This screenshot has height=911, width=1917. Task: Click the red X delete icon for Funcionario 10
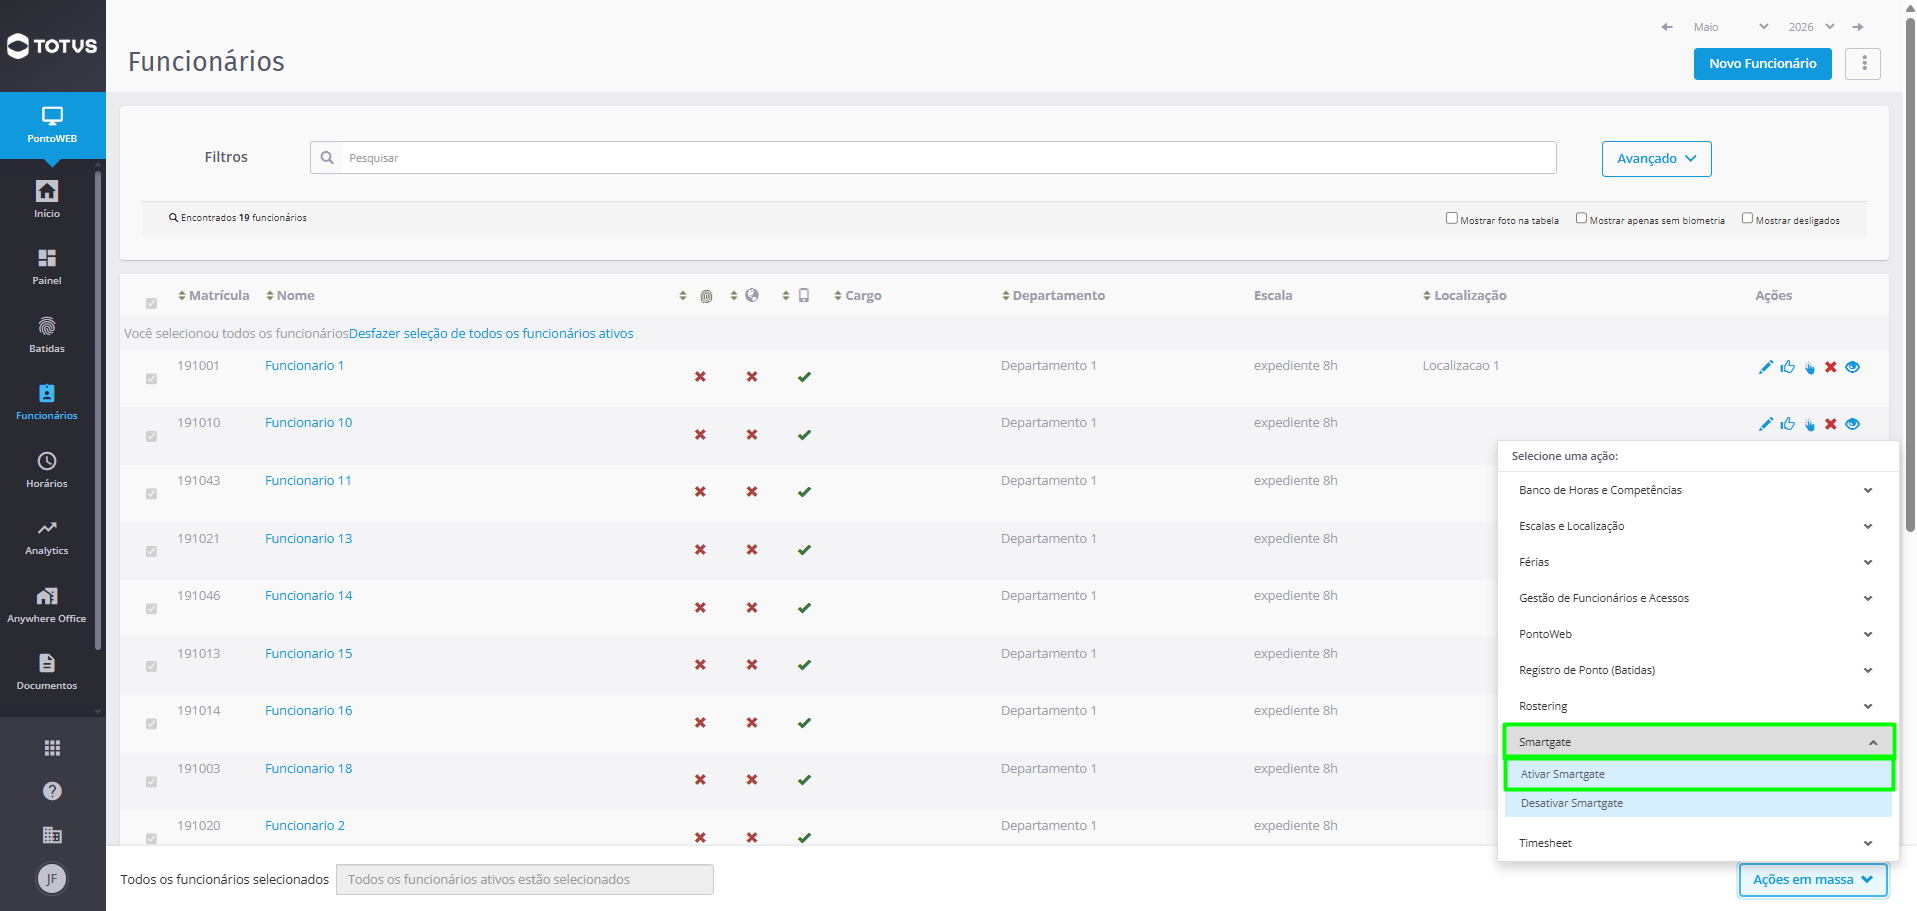(x=1830, y=424)
